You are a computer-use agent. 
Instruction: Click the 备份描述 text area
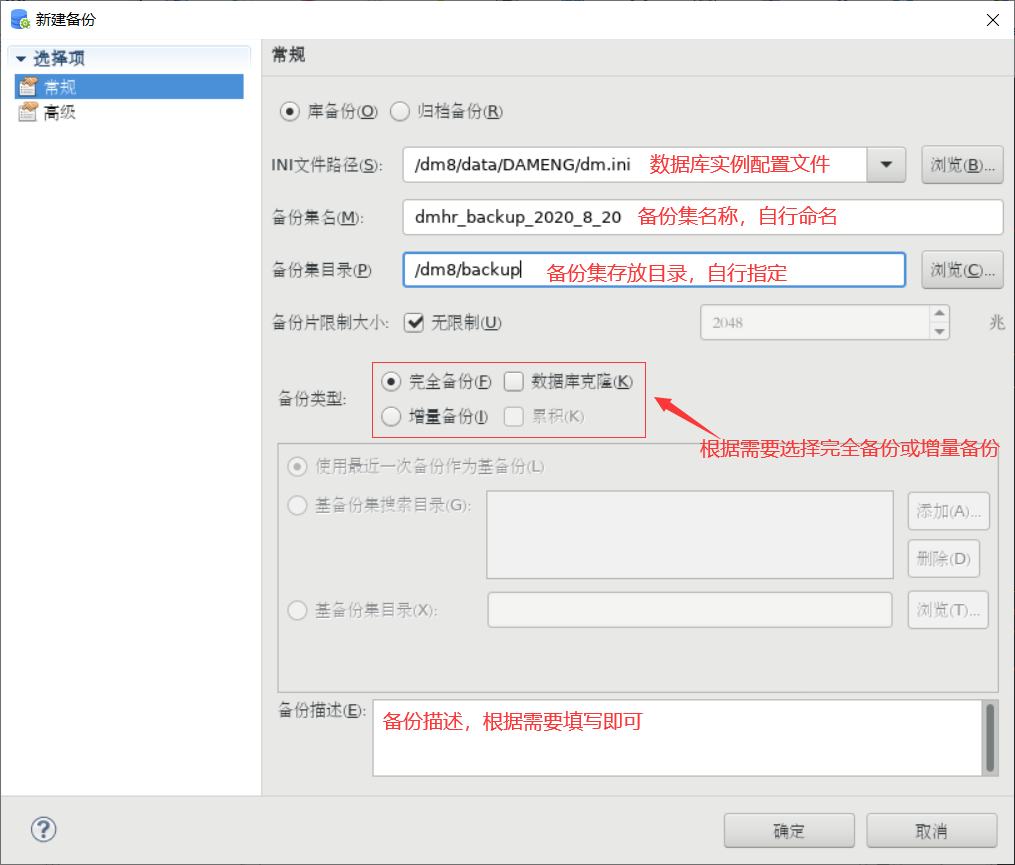[677, 737]
